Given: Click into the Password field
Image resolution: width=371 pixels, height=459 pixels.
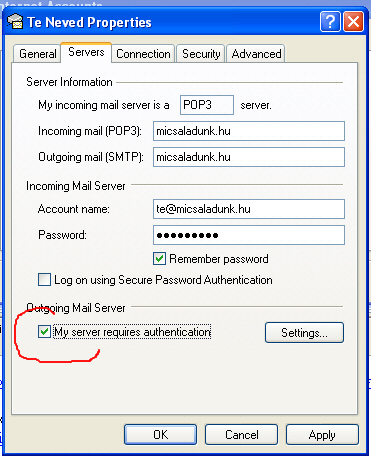Looking at the screenshot, I should click(249, 235).
